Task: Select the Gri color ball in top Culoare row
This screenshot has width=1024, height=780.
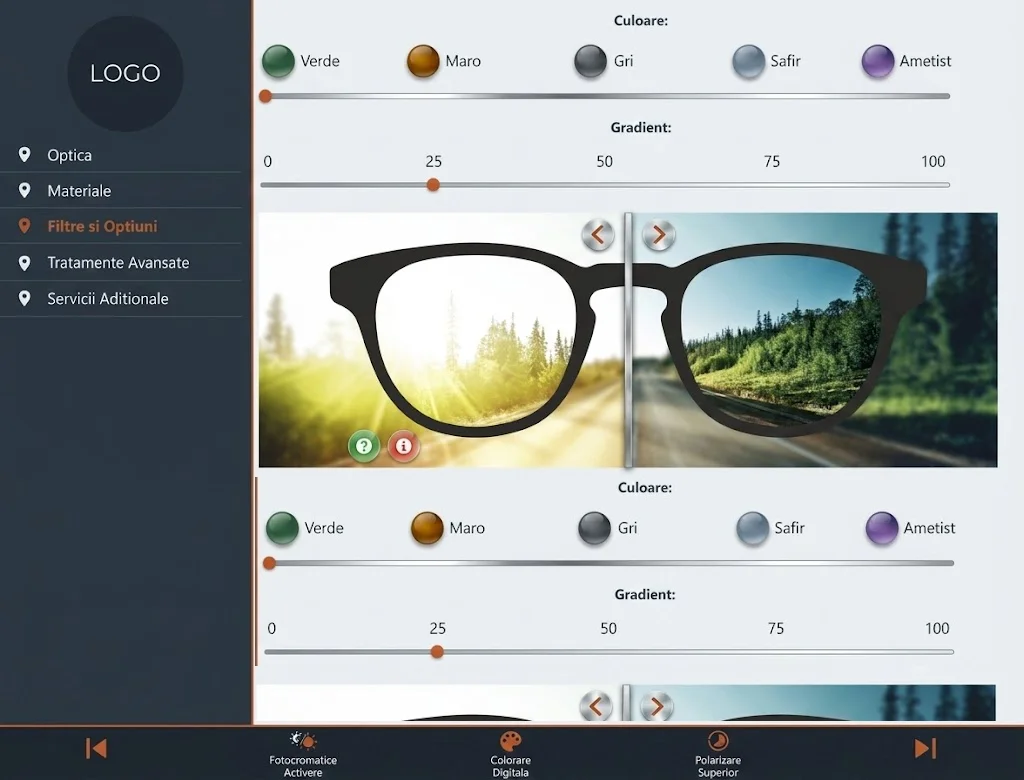Action: click(x=590, y=61)
